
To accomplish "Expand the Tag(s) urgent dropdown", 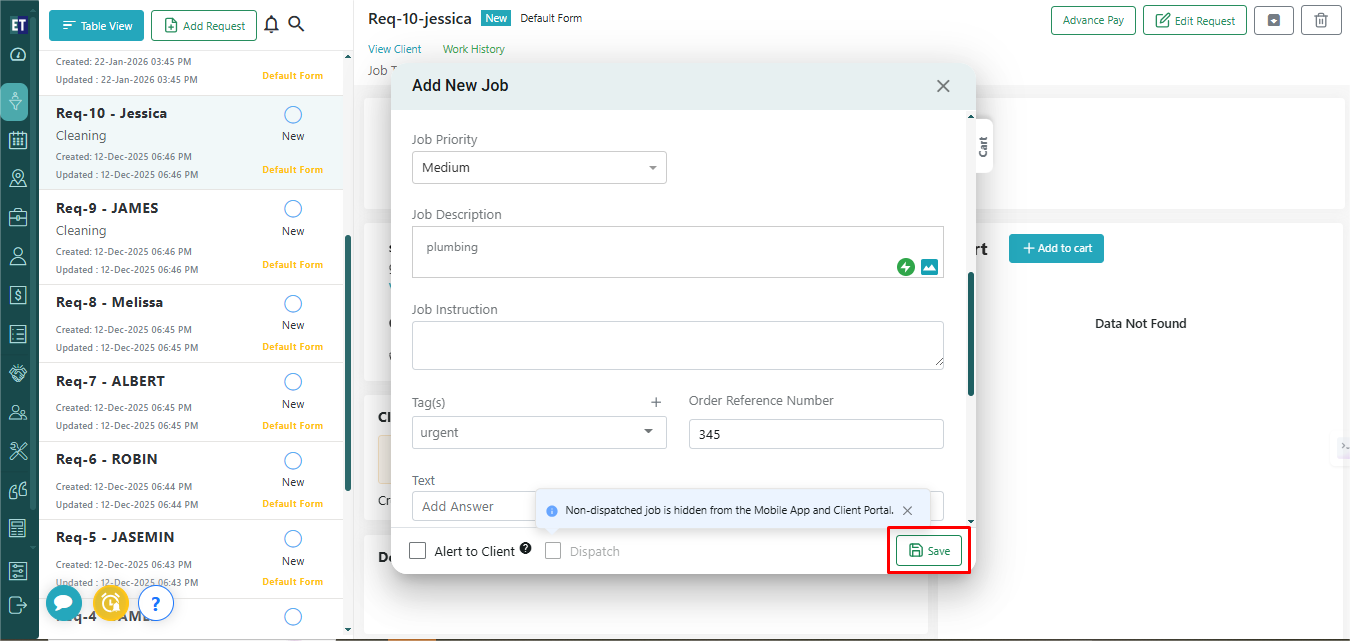I will [539, 432].
